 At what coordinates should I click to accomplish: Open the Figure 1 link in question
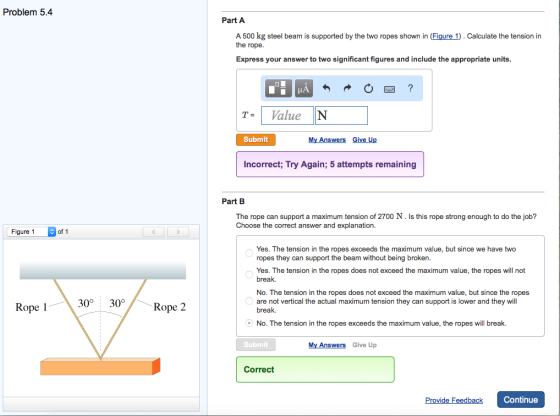[x=445, y=36]
